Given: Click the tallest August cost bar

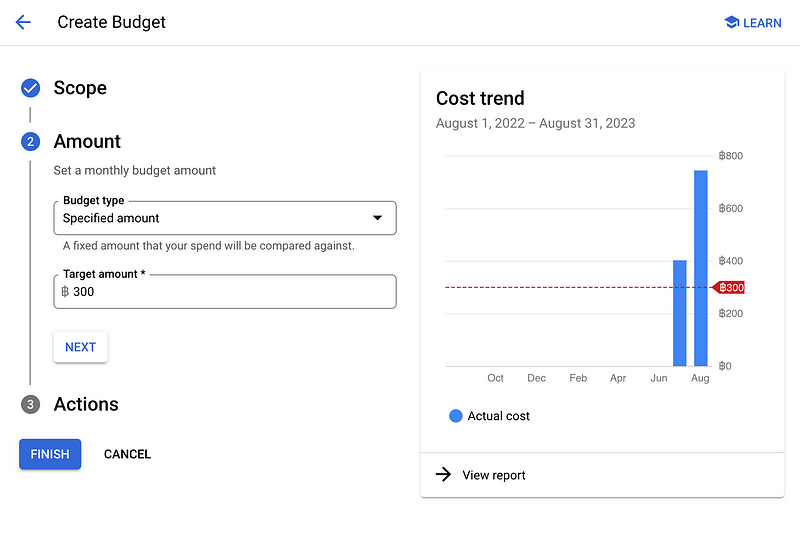Looking at the screenshot, I should (x=700, y=268).
